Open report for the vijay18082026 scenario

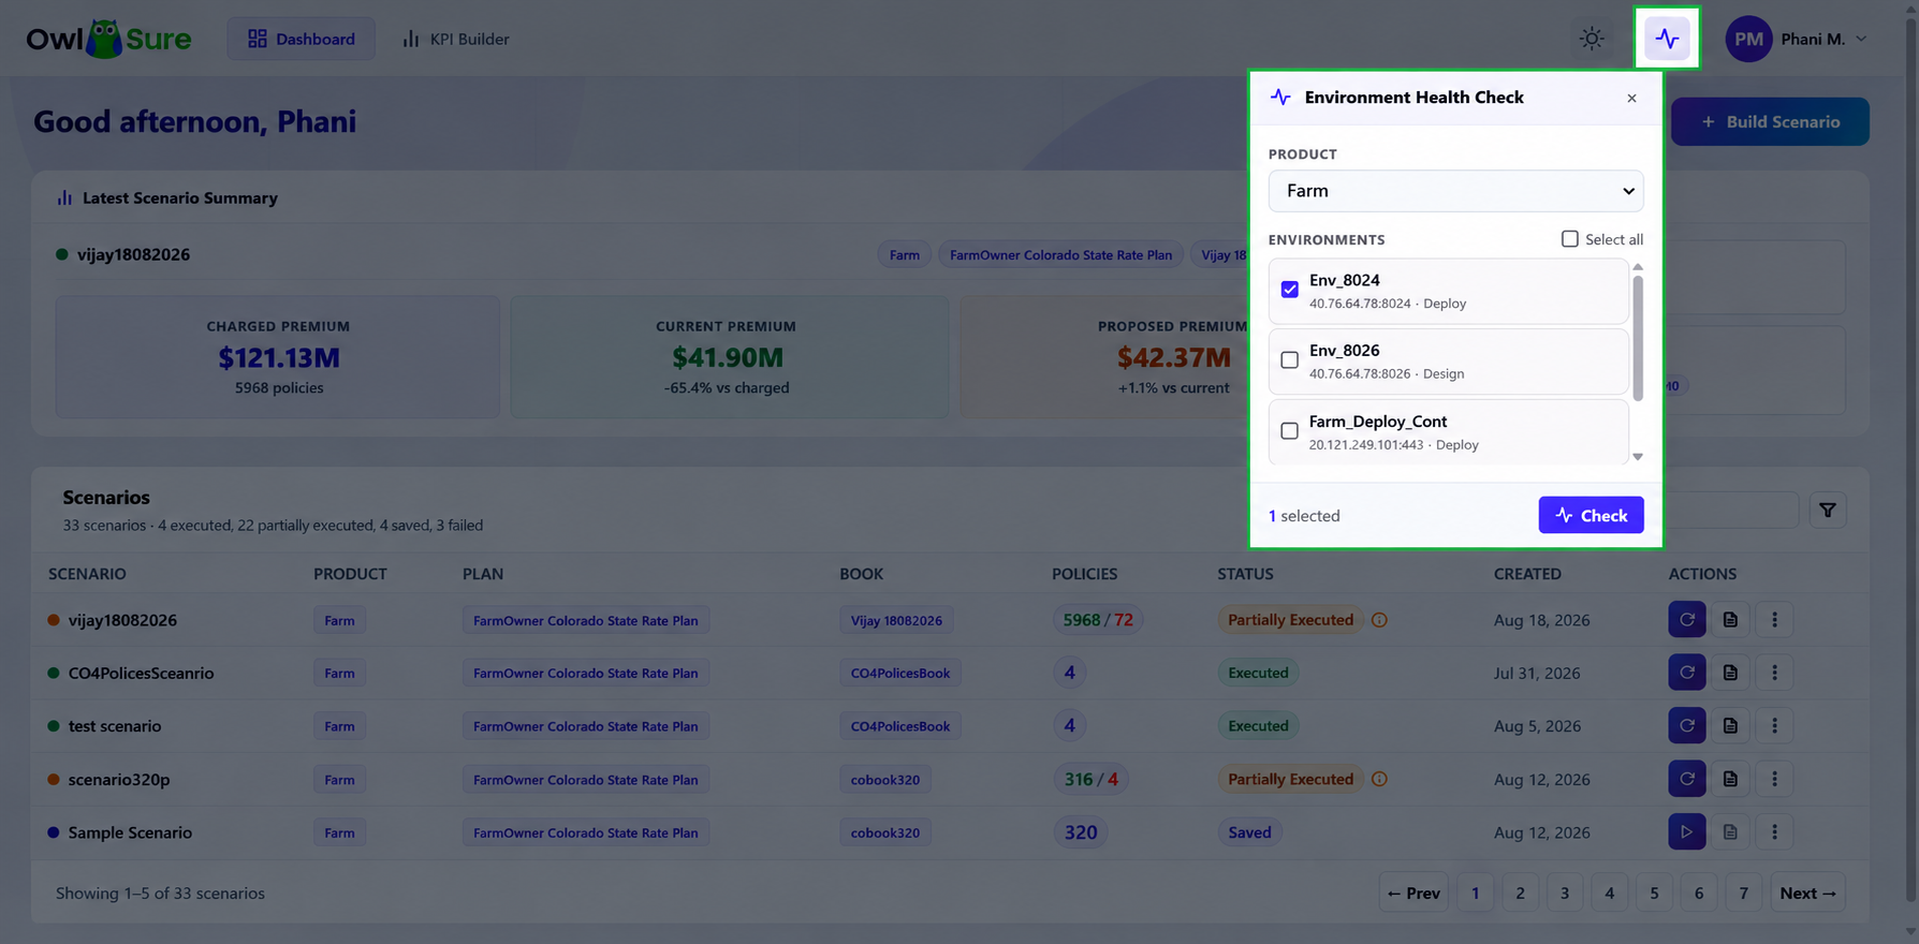(x=1730, y=620)
